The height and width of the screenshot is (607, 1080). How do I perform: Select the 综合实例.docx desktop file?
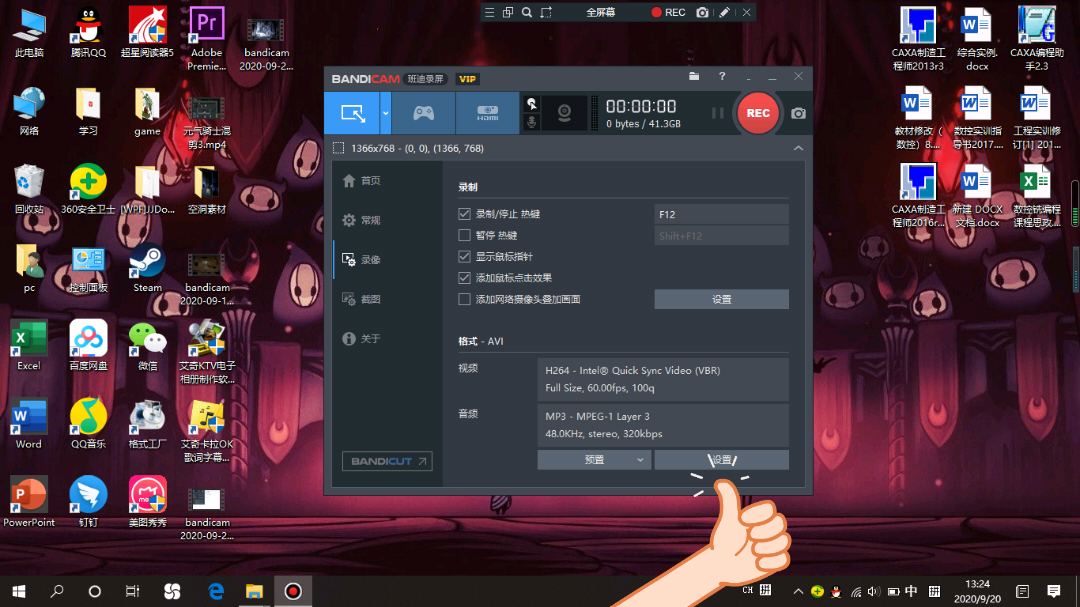point(977,39)
